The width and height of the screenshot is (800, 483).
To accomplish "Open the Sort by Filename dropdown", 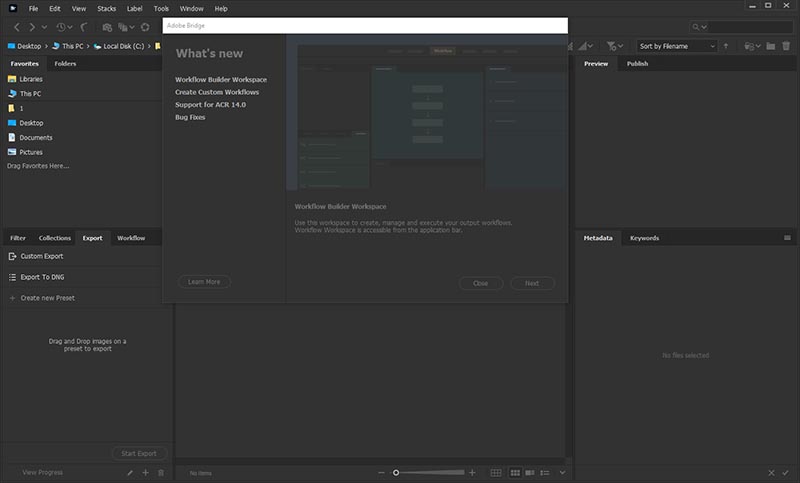I will coord(677,46).
